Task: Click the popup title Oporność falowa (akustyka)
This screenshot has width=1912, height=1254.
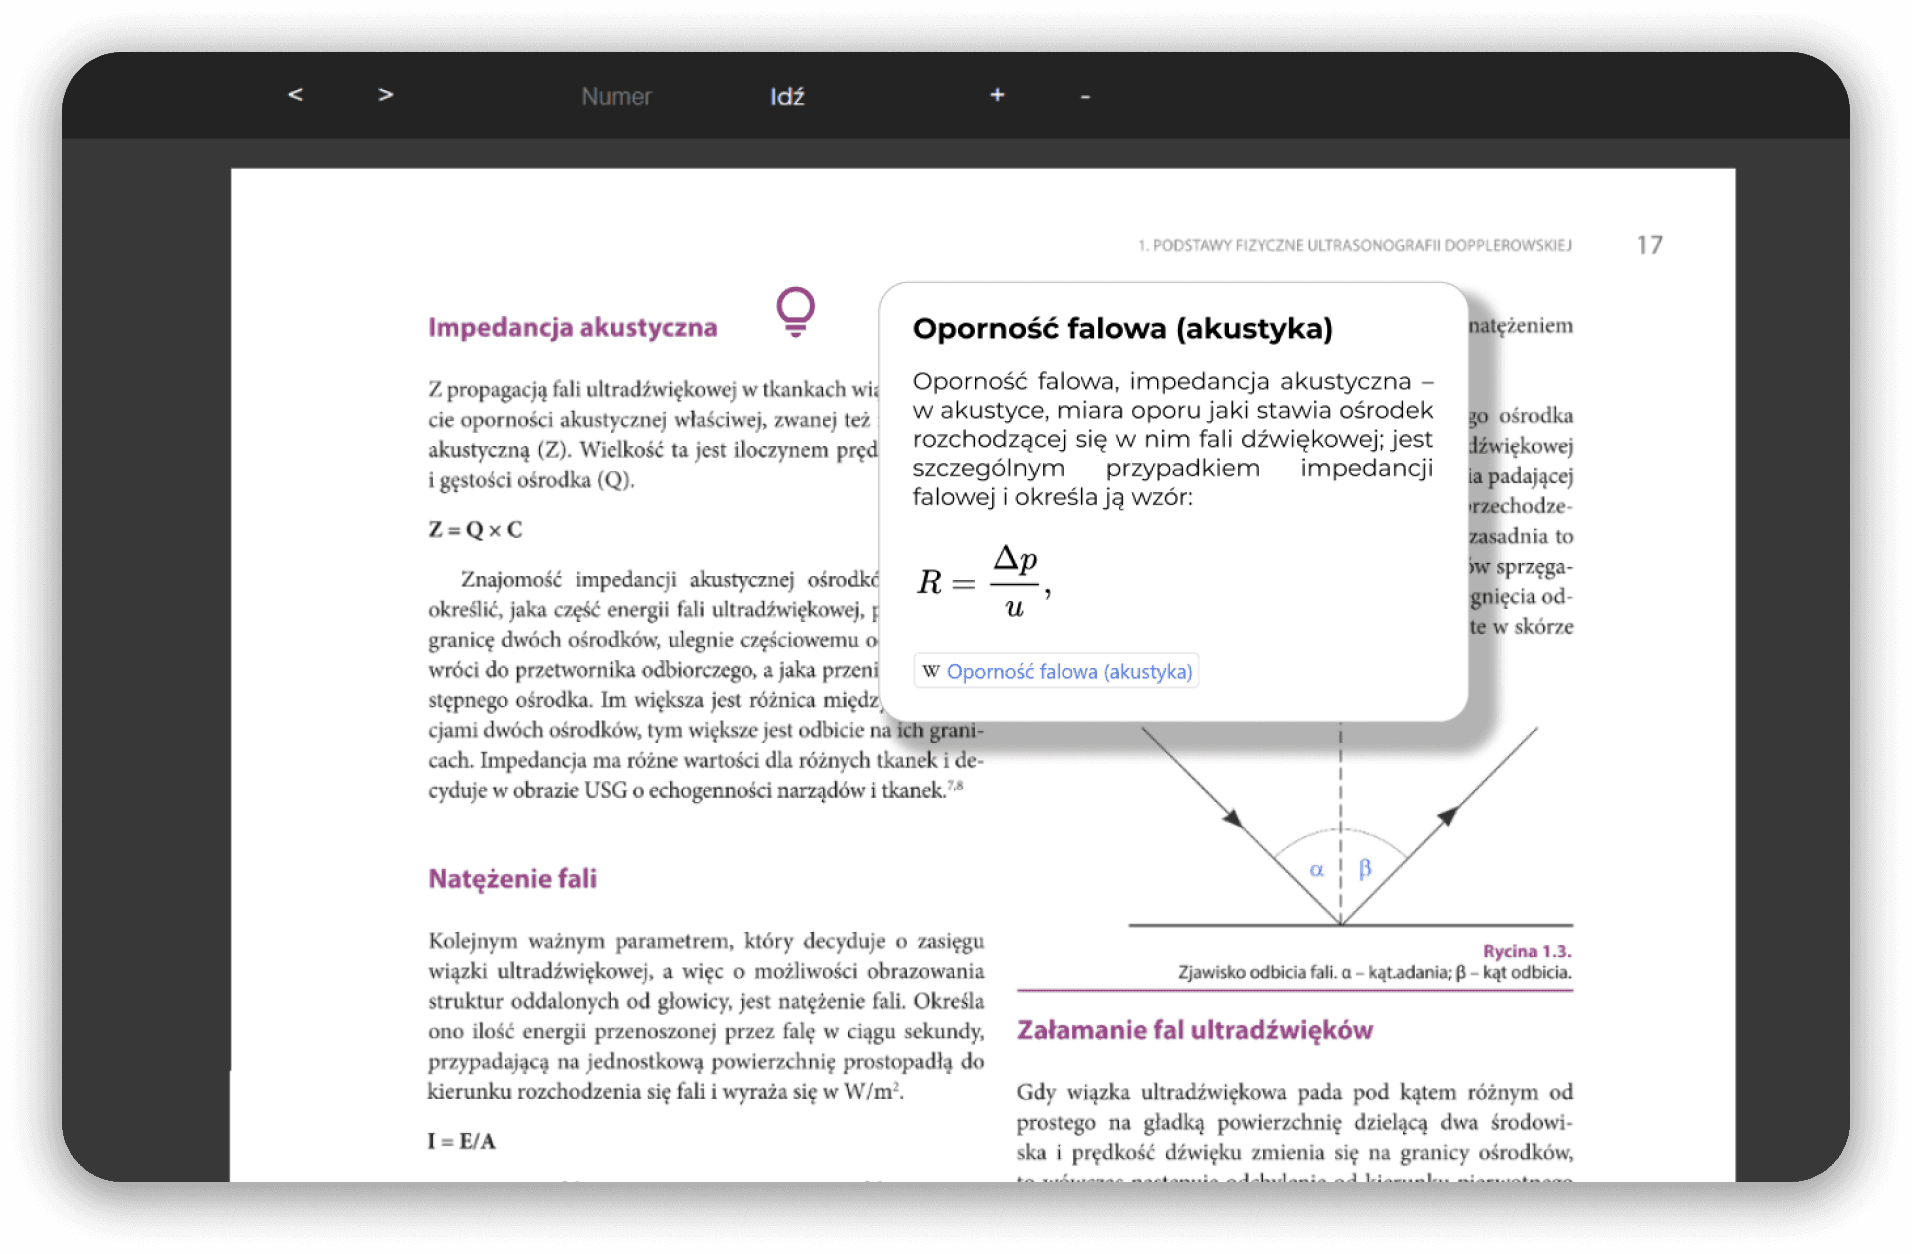Action: [x=1122, y=329]
